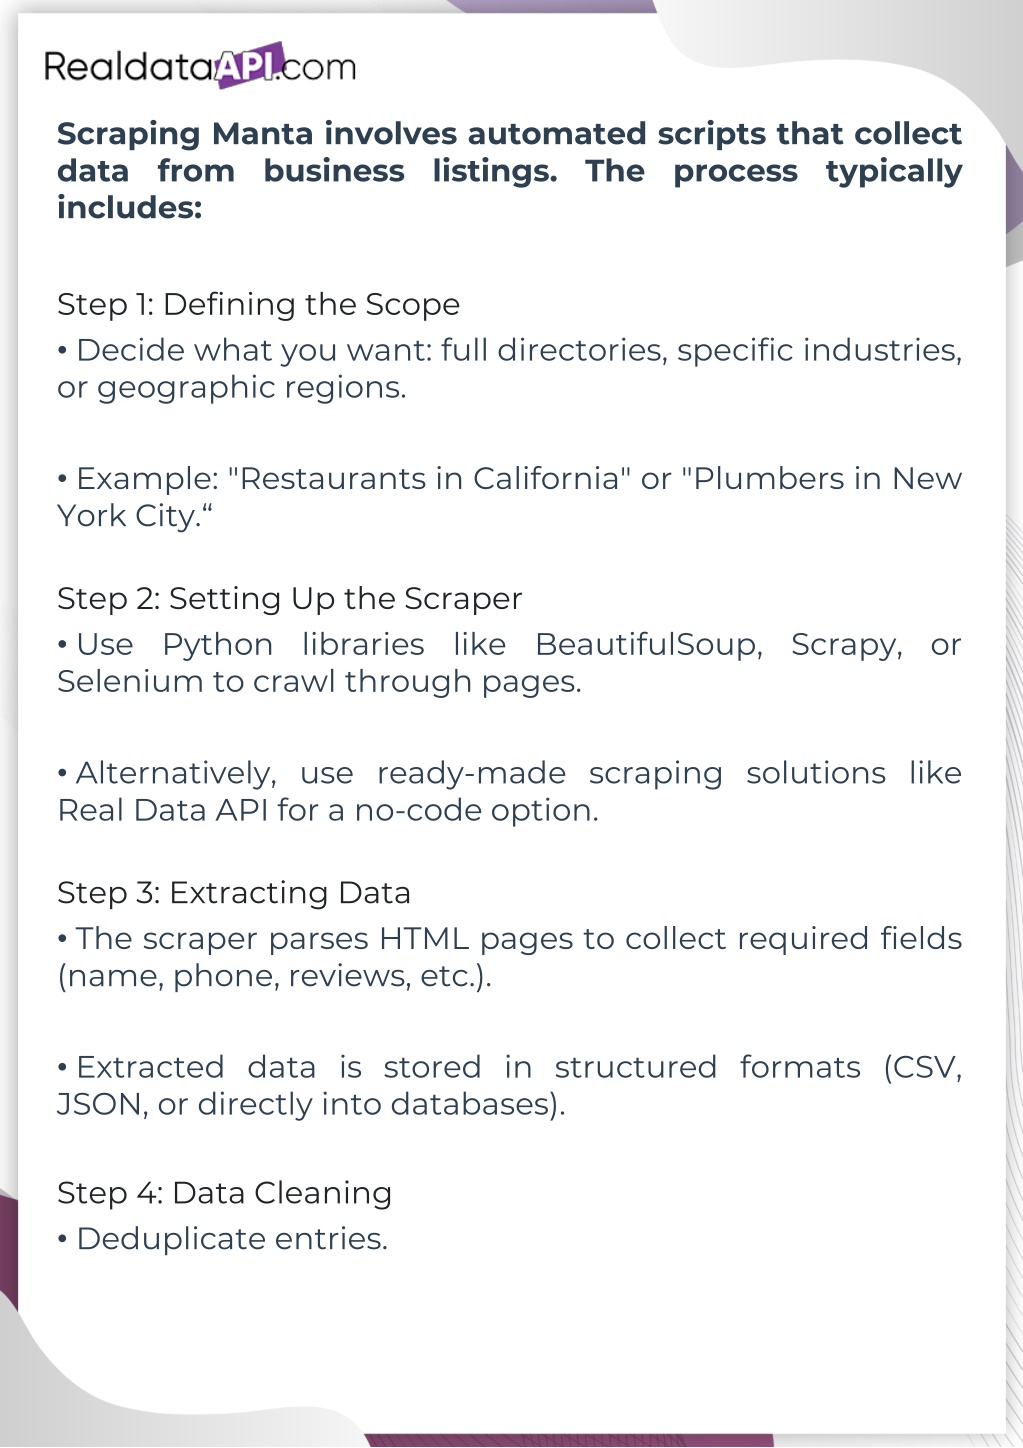
Task: Click the "Alternatively, use ready-made" bullet line
Action: coord(509,773)
